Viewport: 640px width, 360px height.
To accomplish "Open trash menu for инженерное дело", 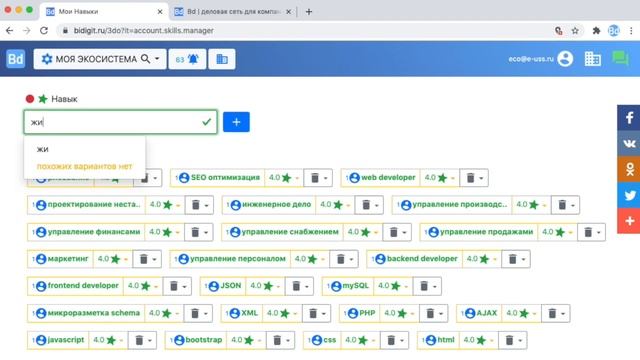I will [x=370, y=205].
